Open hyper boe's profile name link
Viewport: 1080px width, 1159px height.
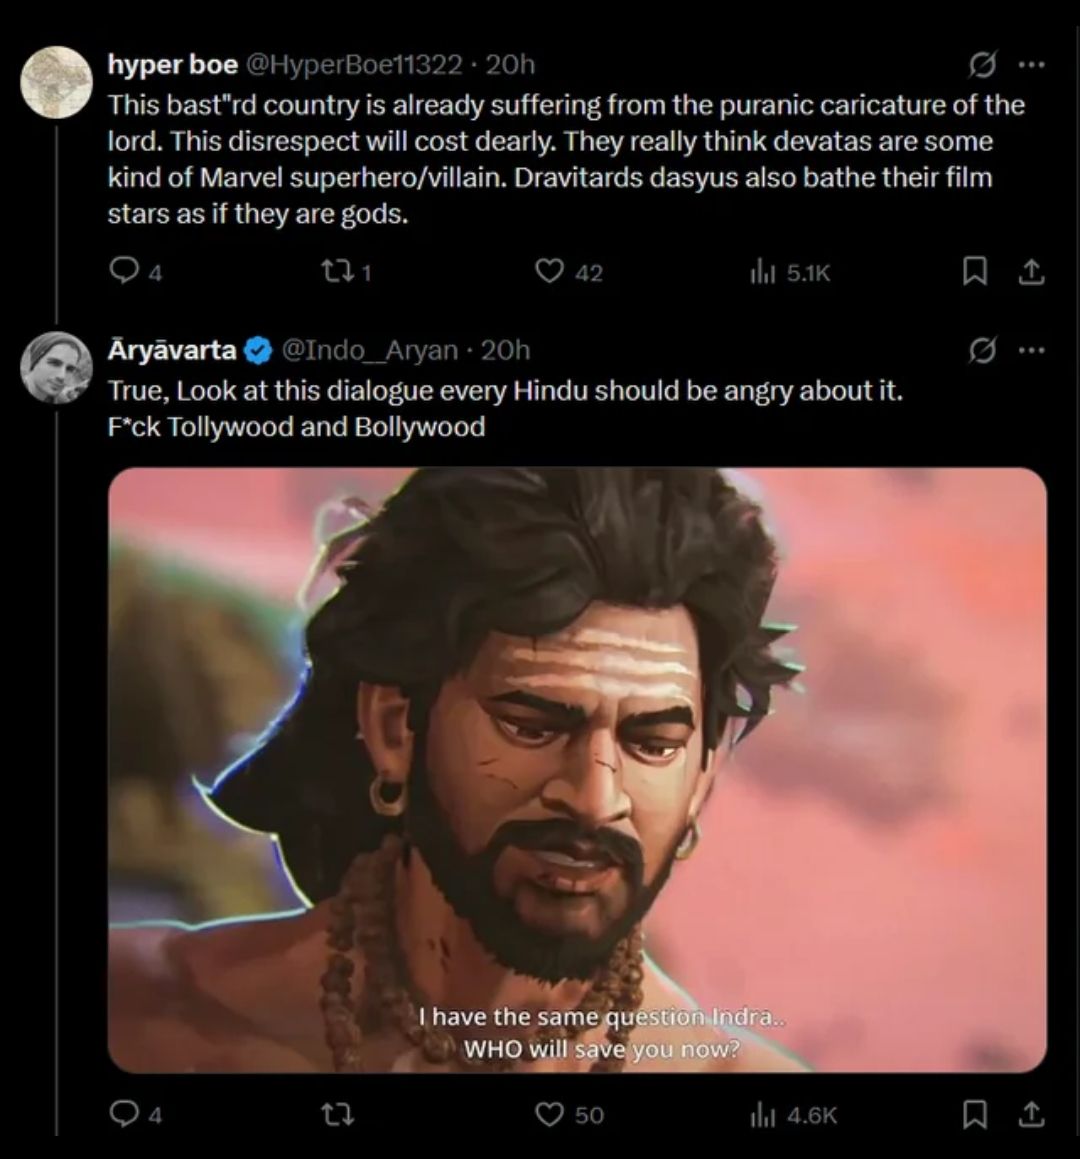172,65
